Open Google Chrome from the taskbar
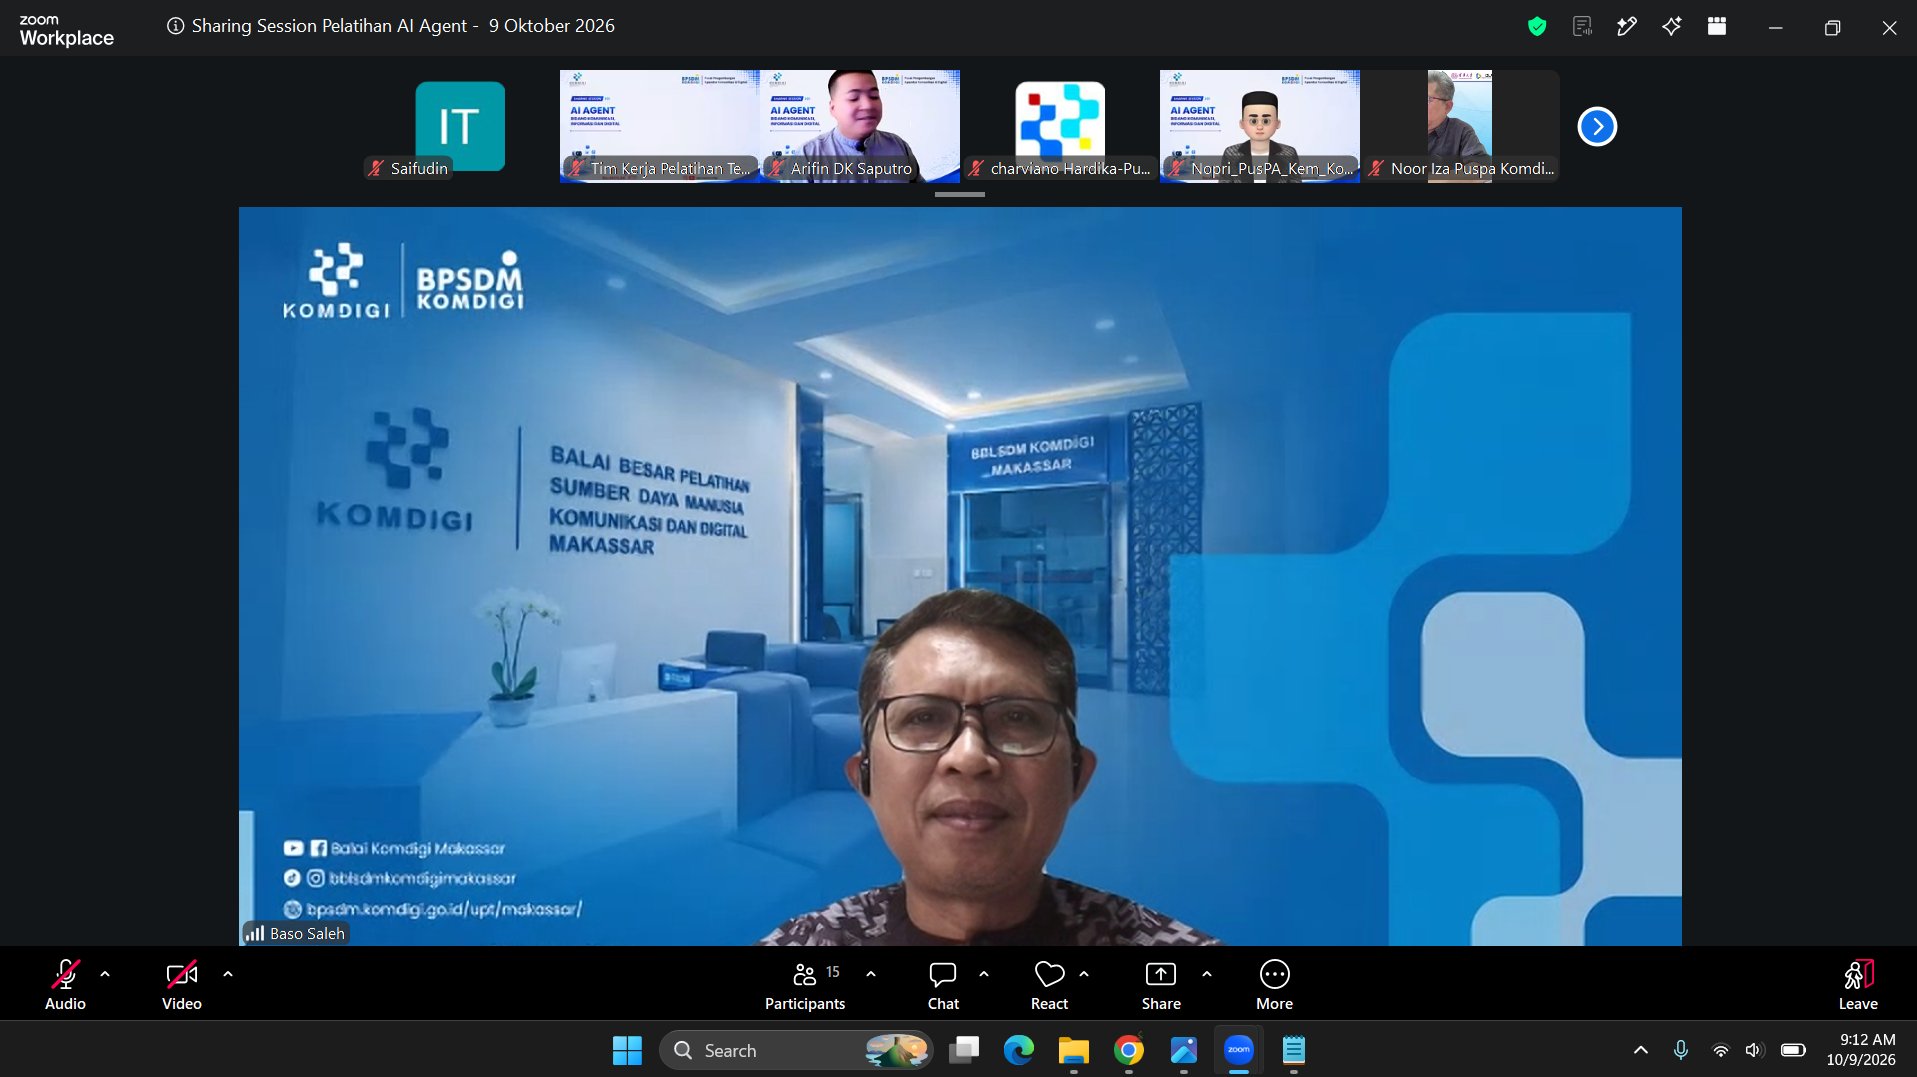The width and height of the screenshot is (1917, 1077). click(x=1128, y=1050)
